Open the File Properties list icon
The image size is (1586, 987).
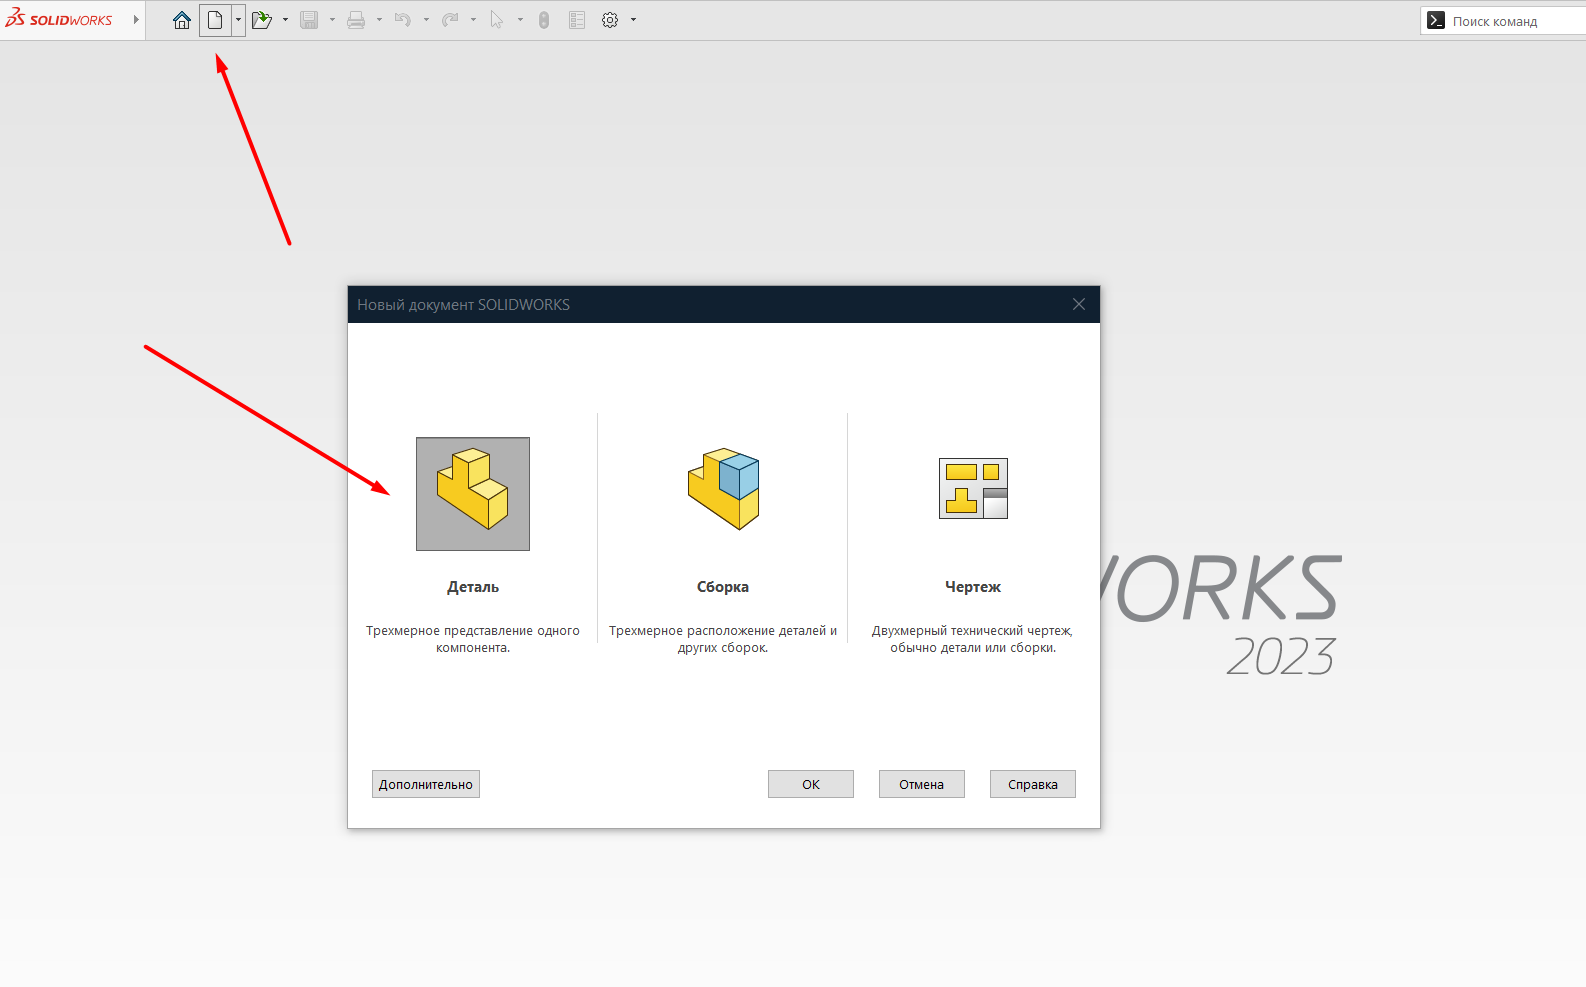pyautogui.click(x=577, y=20)
